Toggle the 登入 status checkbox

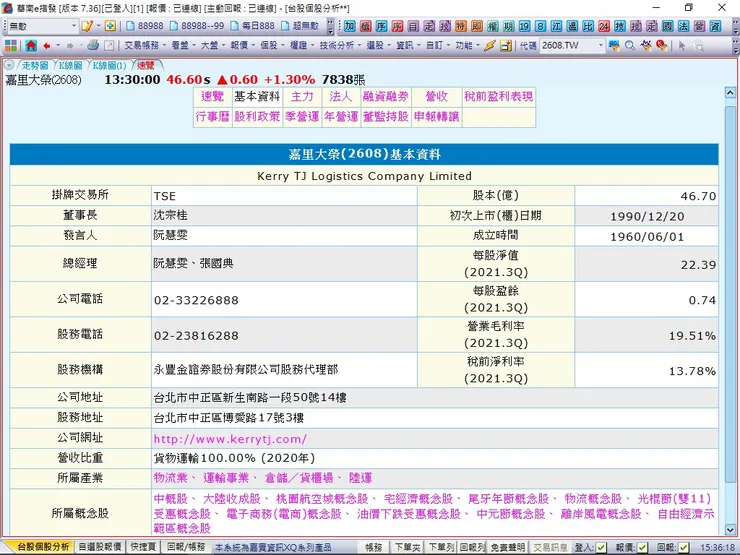[601, 547]
